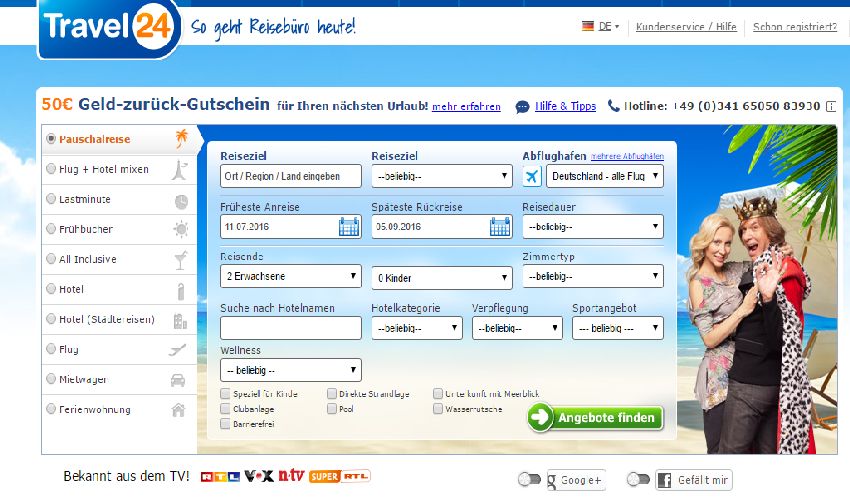Check the Pool option
Viewport: 850px width, 500px height.
click(332, 409)
